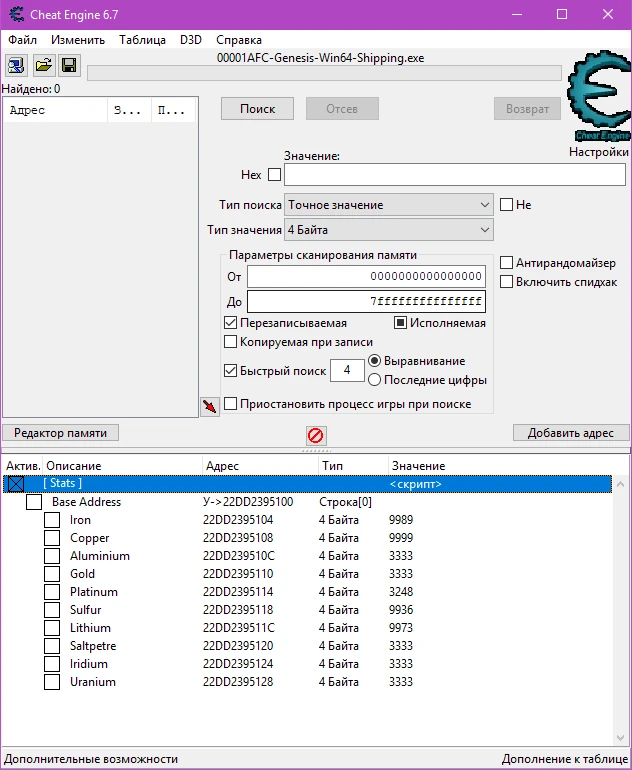Open the Справка menu

coord(239,40)
